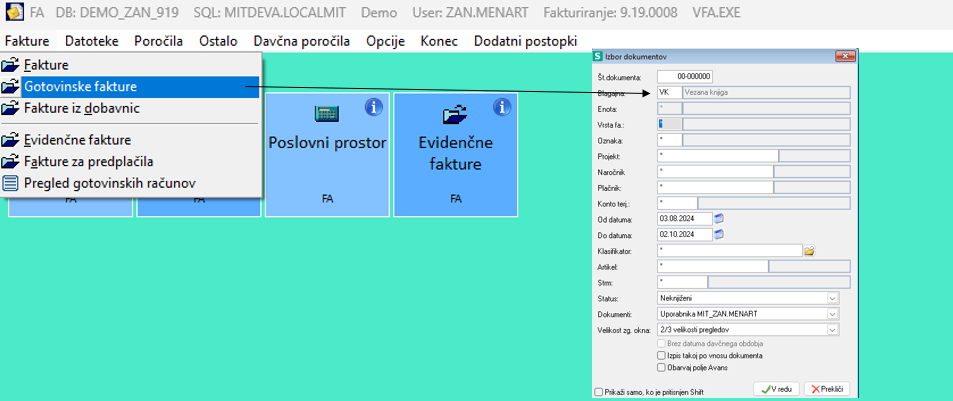Click the Št. dokumenta input field
Image resolution: width=953 pixels, height=401 pixels.
point(685,77)
